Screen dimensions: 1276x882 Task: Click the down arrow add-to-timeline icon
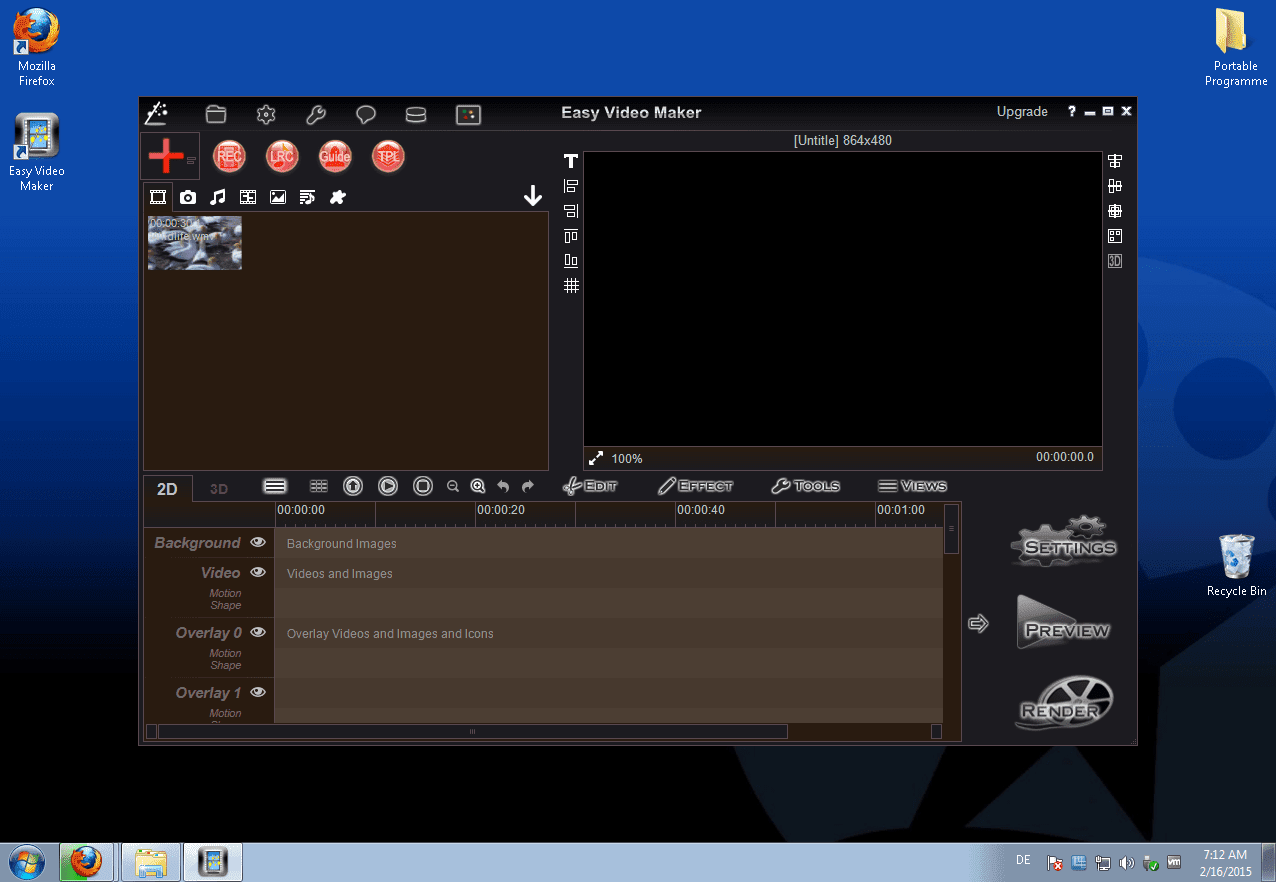pyautogui.click(x=533, y=196)
